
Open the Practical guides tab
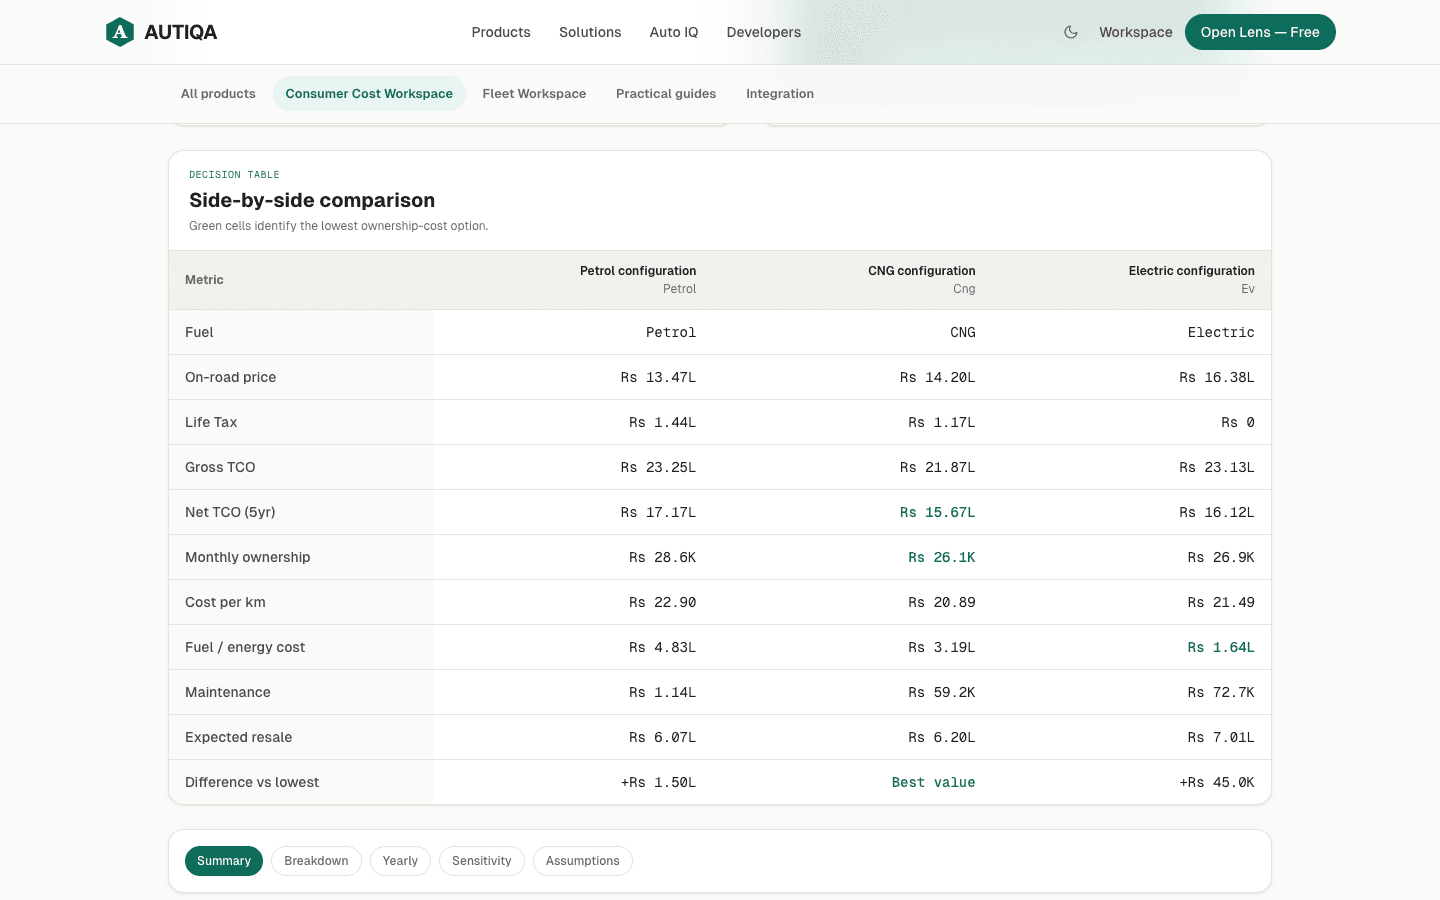666,94
